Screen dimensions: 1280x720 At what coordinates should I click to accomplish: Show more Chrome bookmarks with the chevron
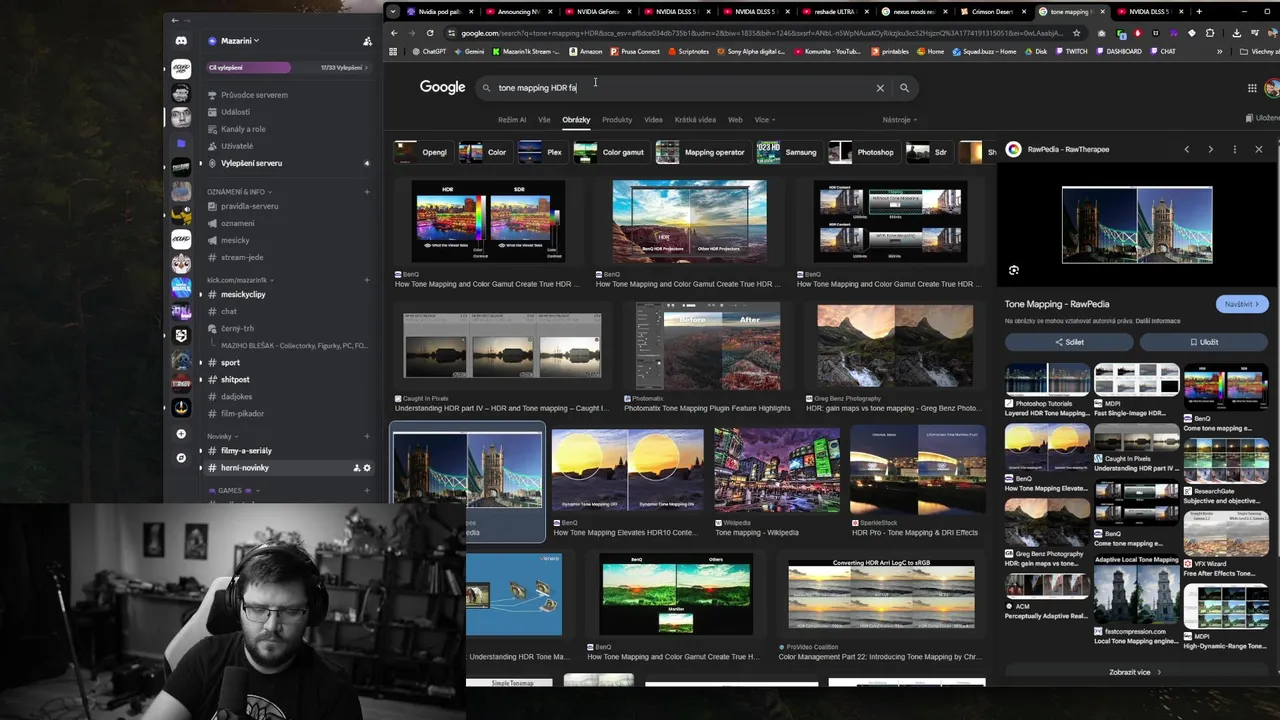pyautogui.click(x=1219, y=51)
